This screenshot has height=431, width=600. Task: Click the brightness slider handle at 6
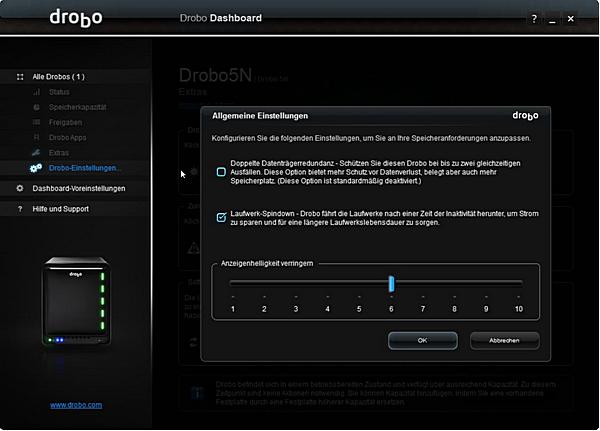[x=391, y=284]
